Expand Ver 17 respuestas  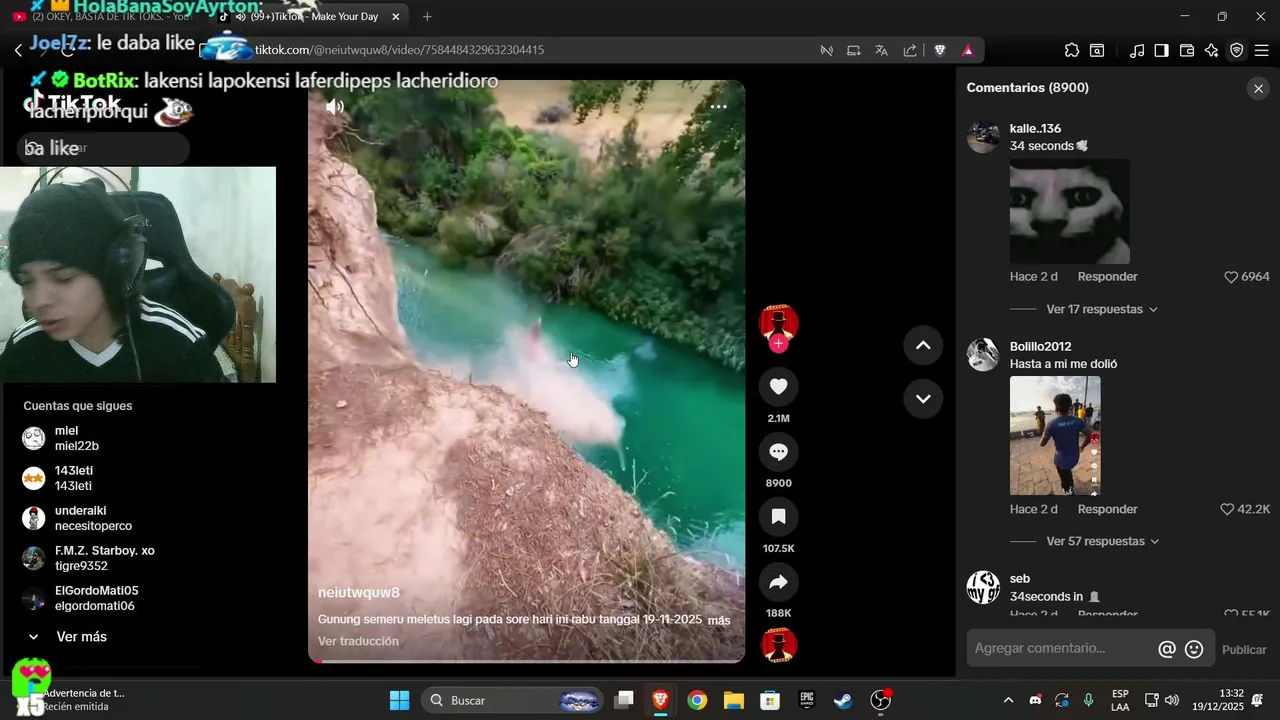(x=1102, y=310)
